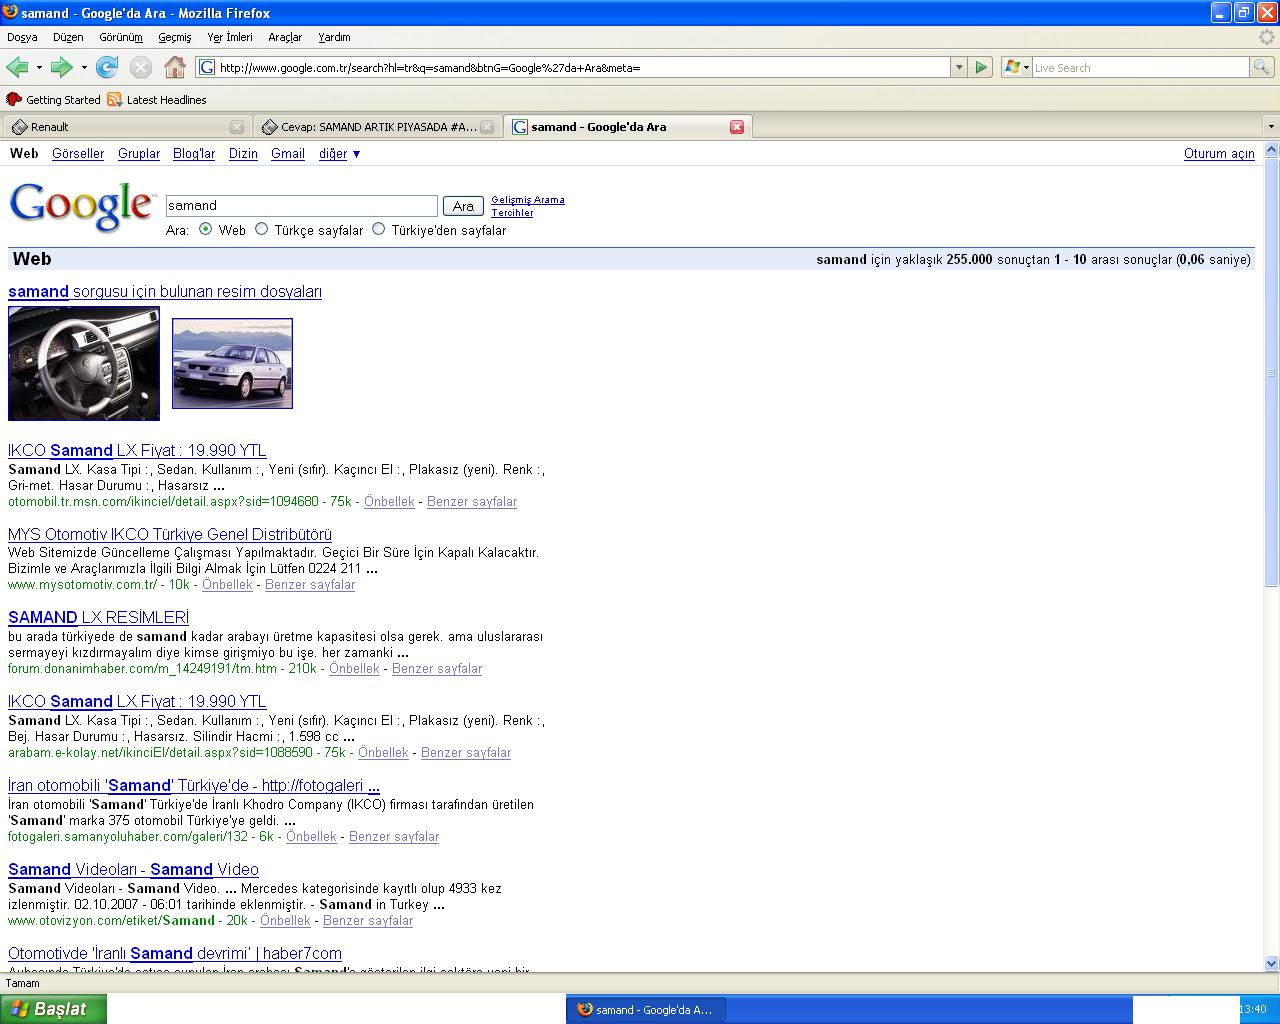Image resolution: width=1280 pixels, height=1024 pixels.
Task: Open the Yardım menu
Action: pos(334,37)
